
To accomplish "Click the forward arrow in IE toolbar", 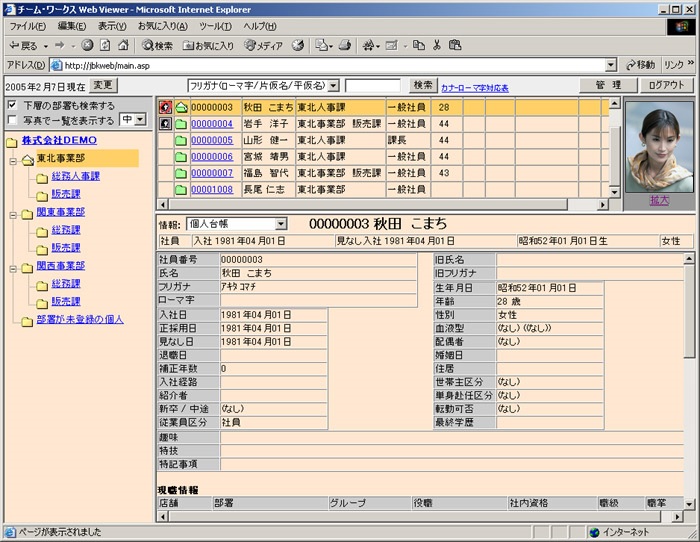I will [x=60, y=45].
